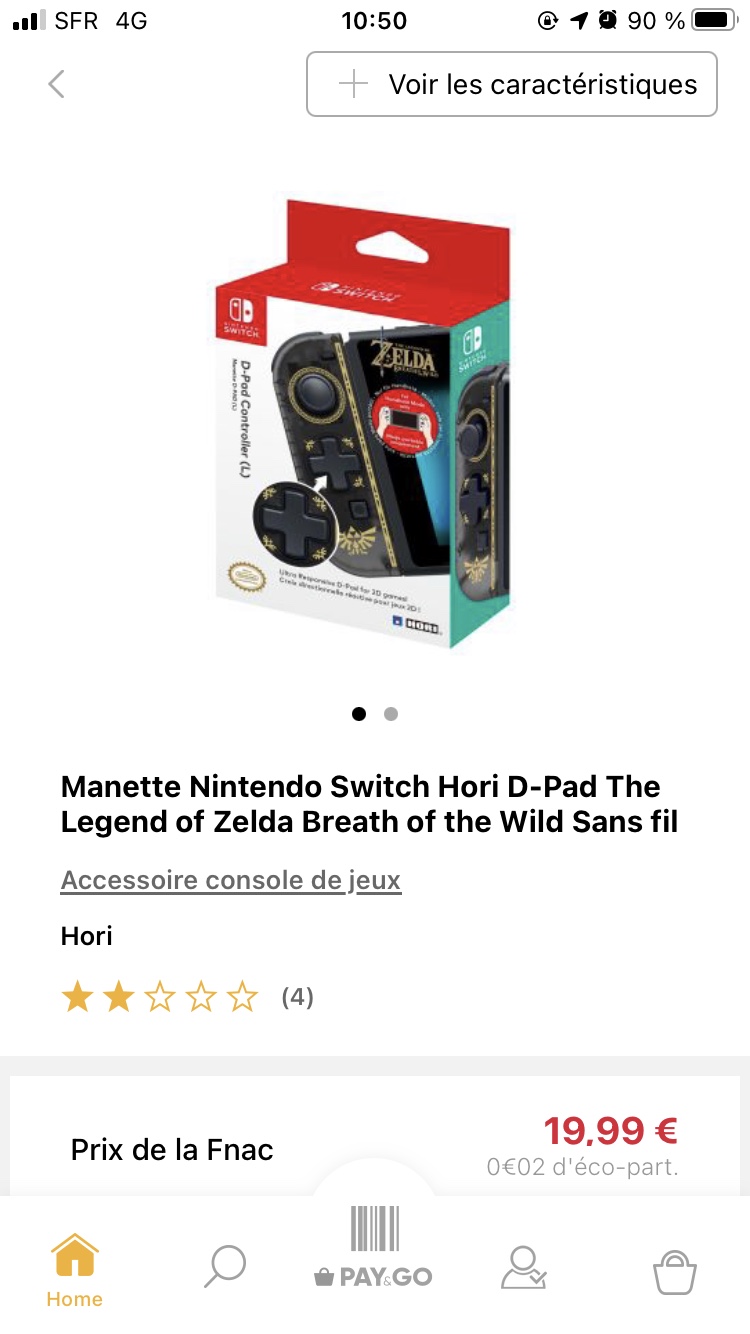Viewport: 750px width, 1334px height.
Task: Open the (4) reviews count
Action: point(297,997)
